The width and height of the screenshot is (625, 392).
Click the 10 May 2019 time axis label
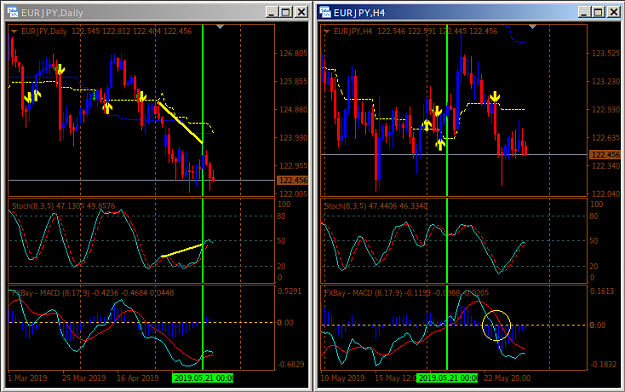[x=343, y=378]
